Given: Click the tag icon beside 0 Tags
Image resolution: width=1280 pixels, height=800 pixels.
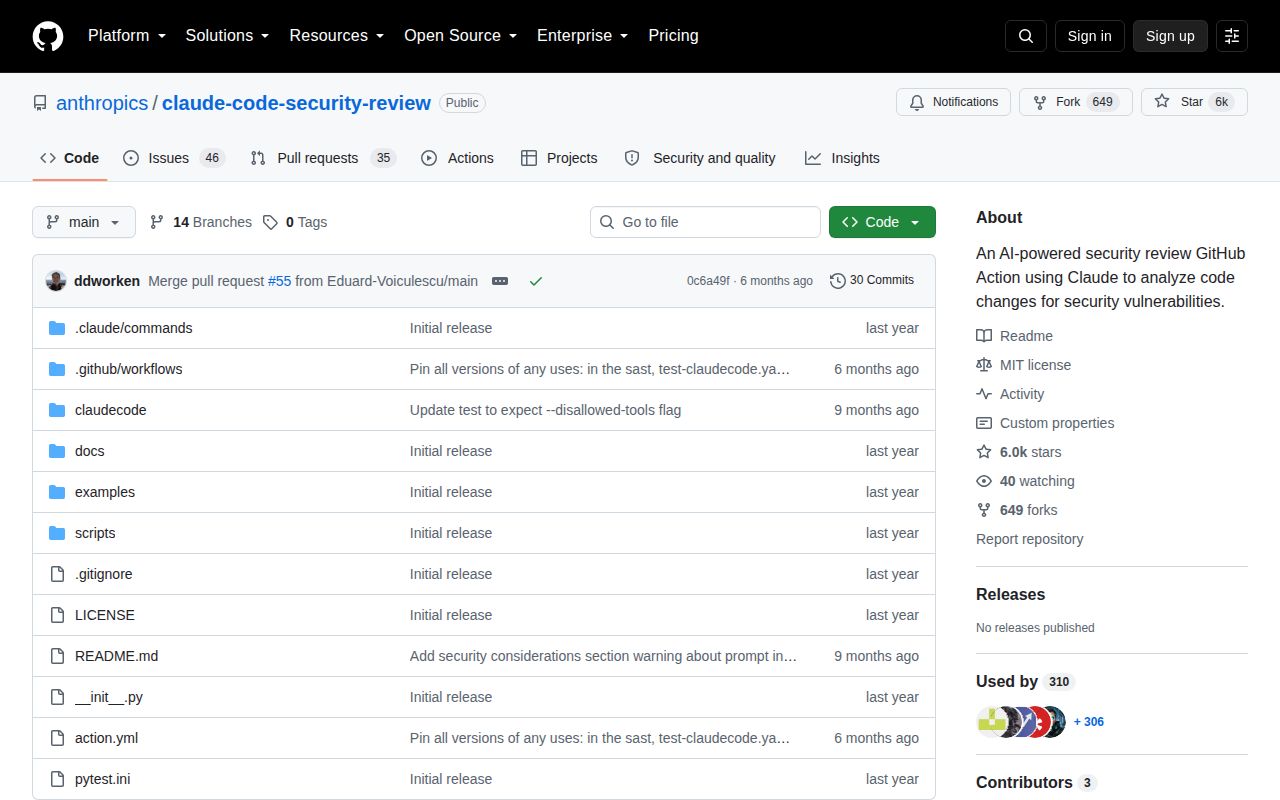Looking at the screenshot, I should click(x=270, y=222).
